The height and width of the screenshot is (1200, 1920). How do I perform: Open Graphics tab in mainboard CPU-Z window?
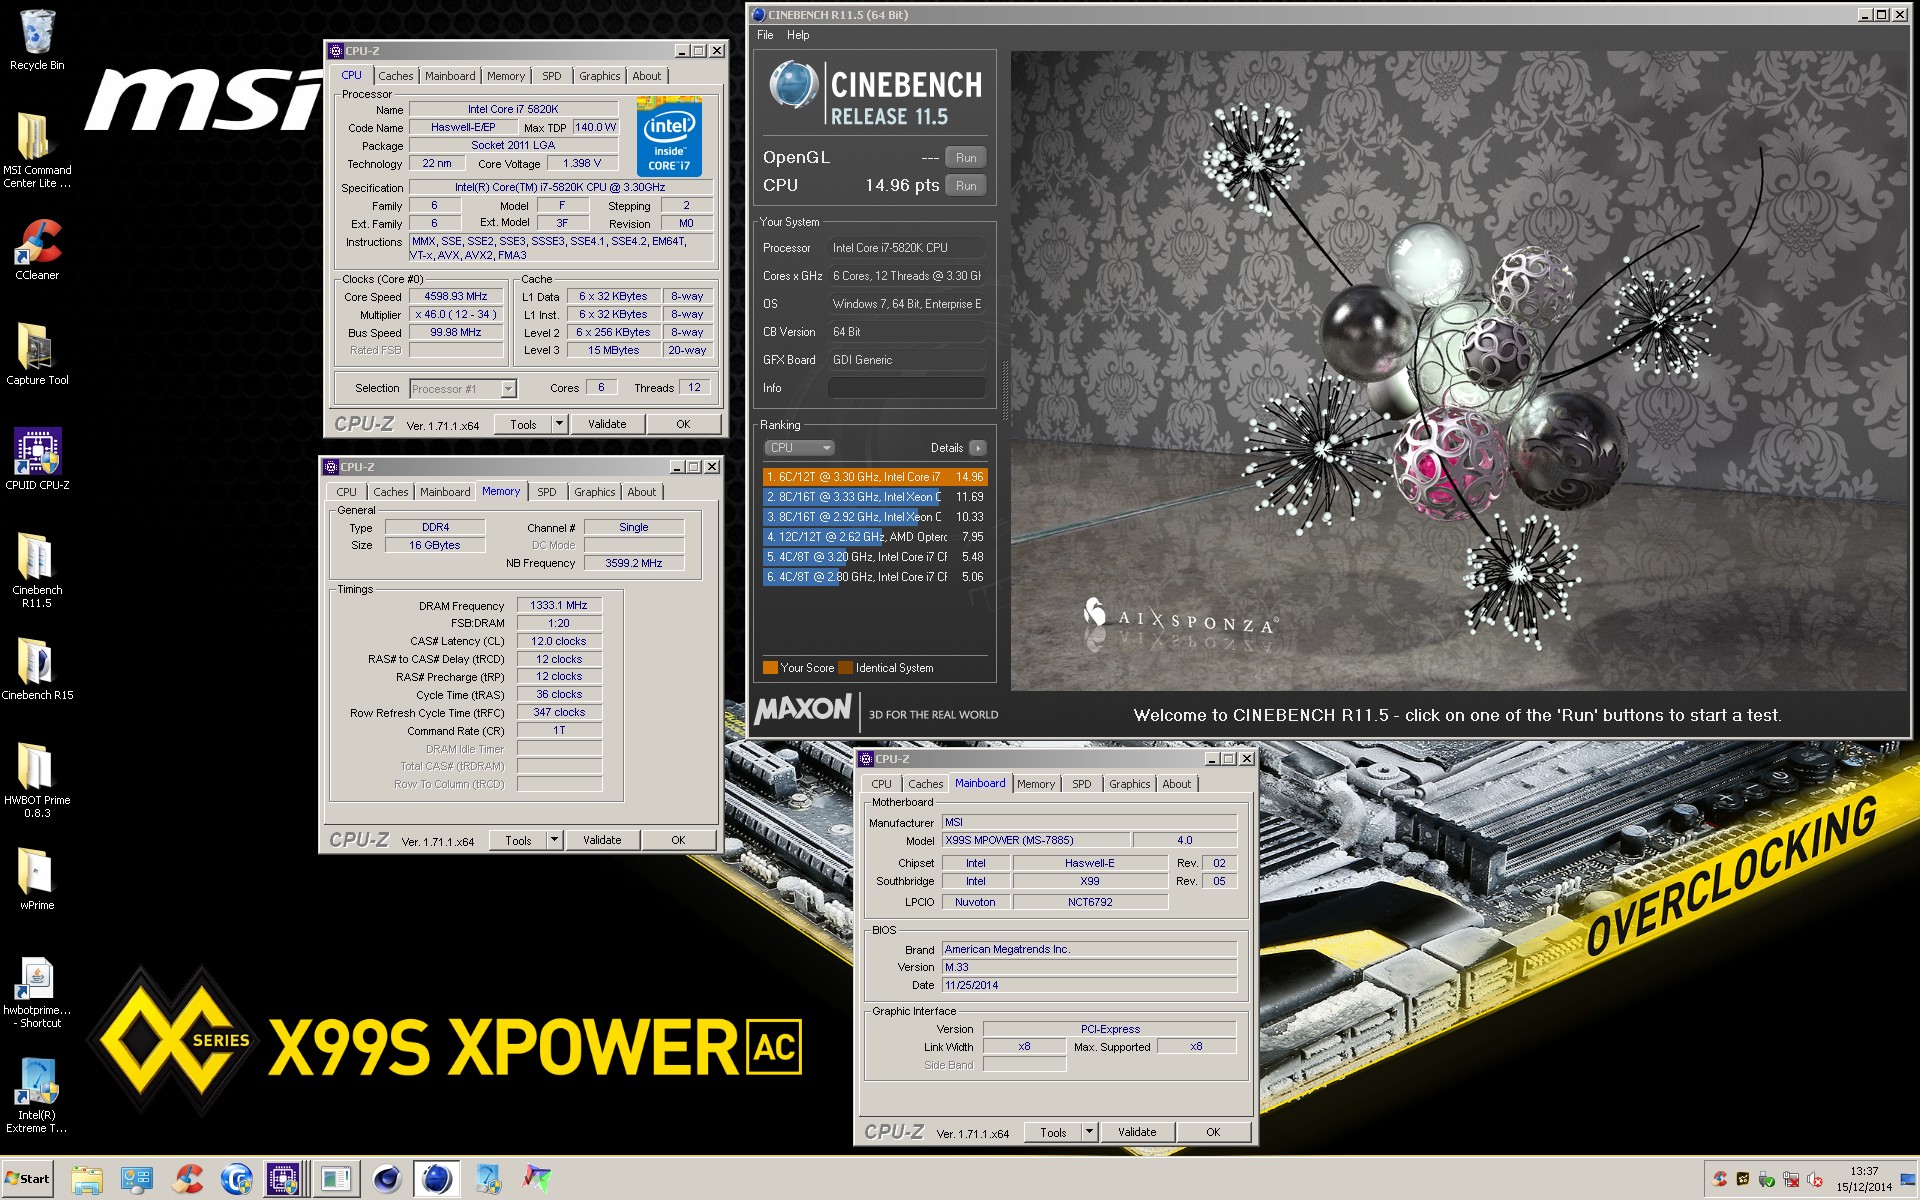tap(1129, 784)
